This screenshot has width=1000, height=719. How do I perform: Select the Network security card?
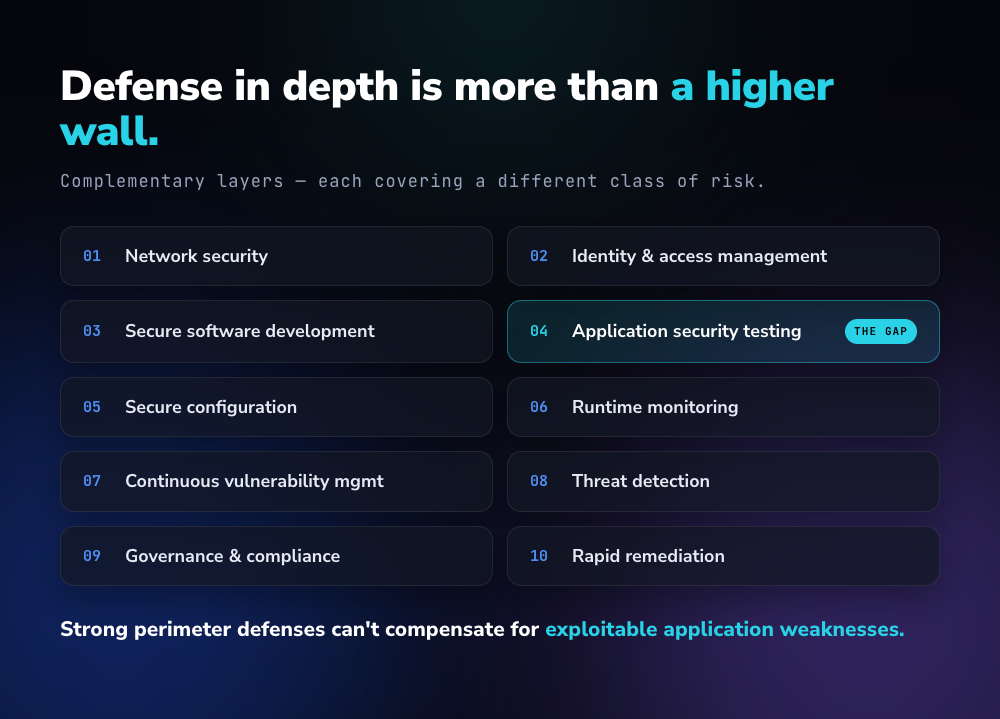click(276, 256)
